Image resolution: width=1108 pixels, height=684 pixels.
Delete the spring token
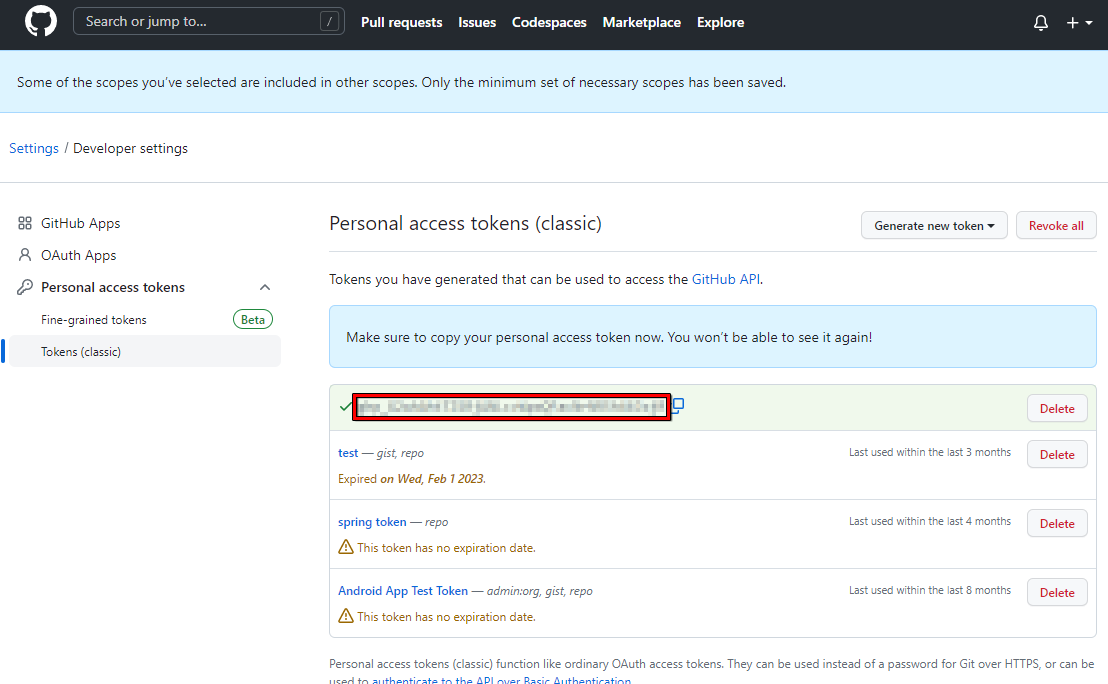point(1056,524)
